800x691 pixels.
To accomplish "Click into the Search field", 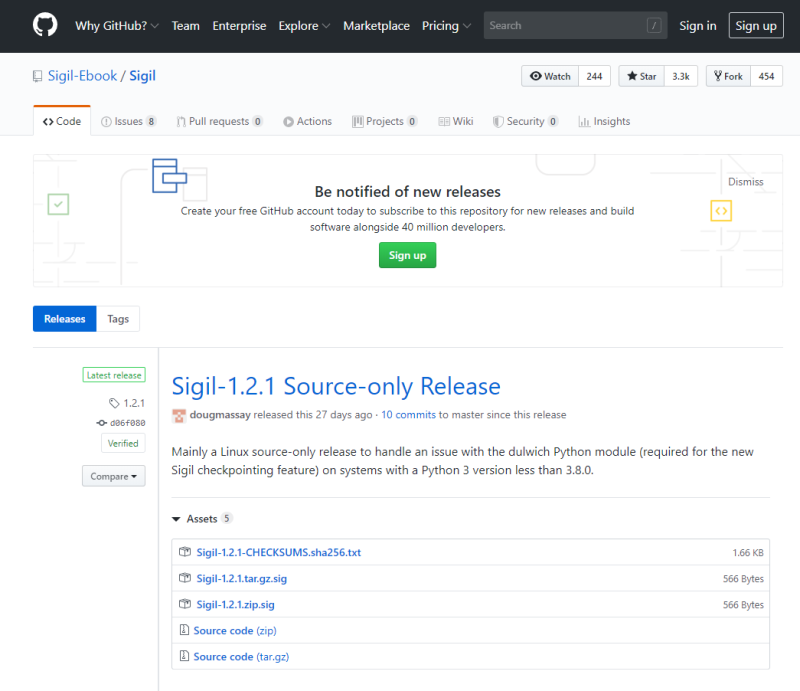I will [x=575, y=26].
